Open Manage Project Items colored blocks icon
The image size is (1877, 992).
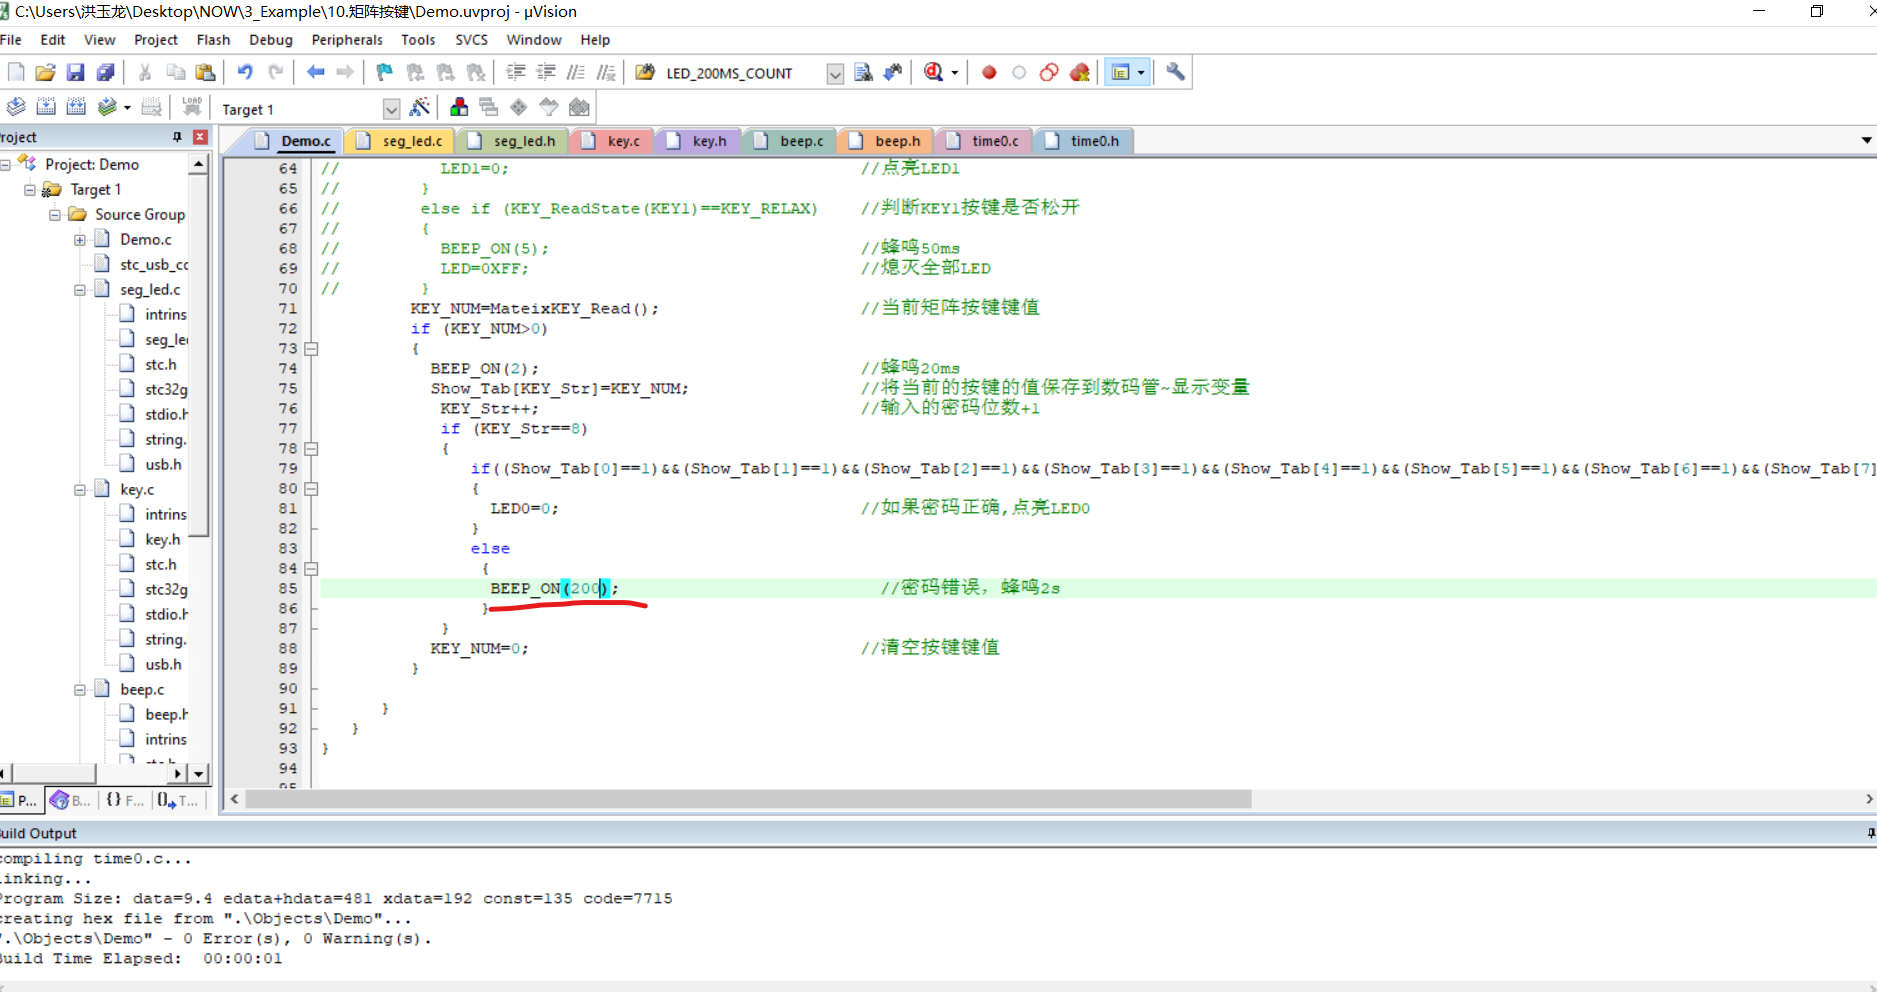[x=459, y=107]
